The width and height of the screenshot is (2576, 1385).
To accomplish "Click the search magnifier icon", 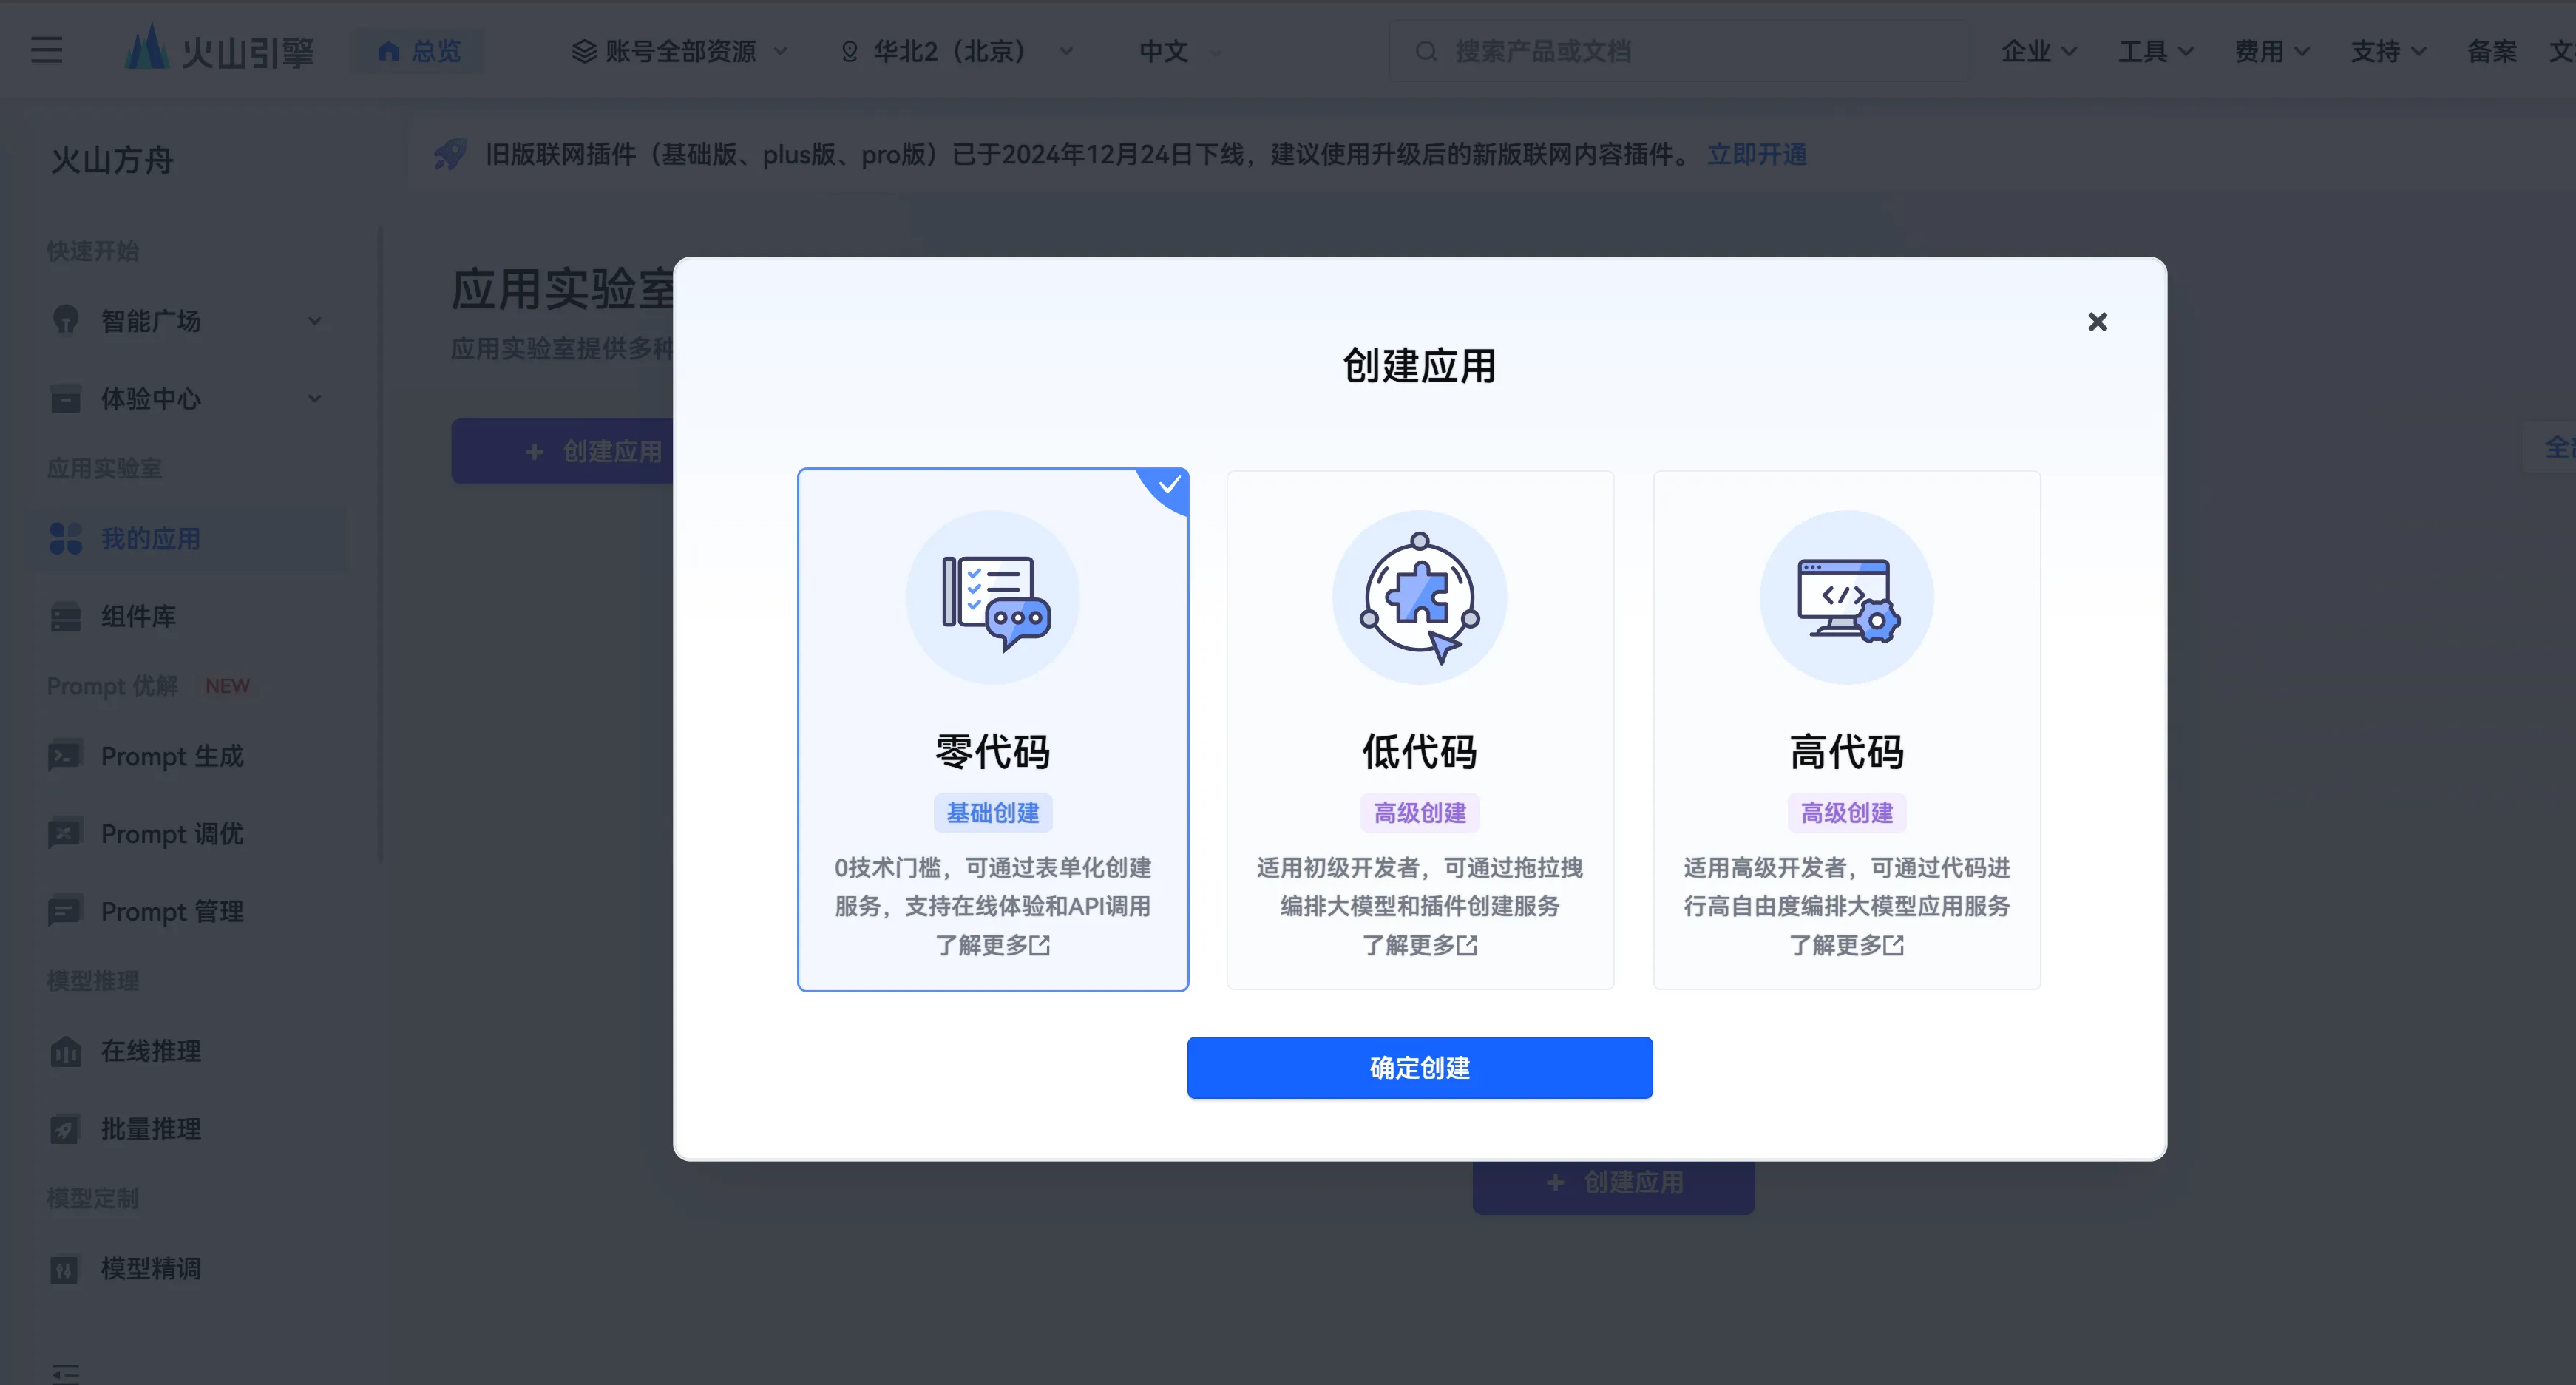I will (x=1426, y=51).
